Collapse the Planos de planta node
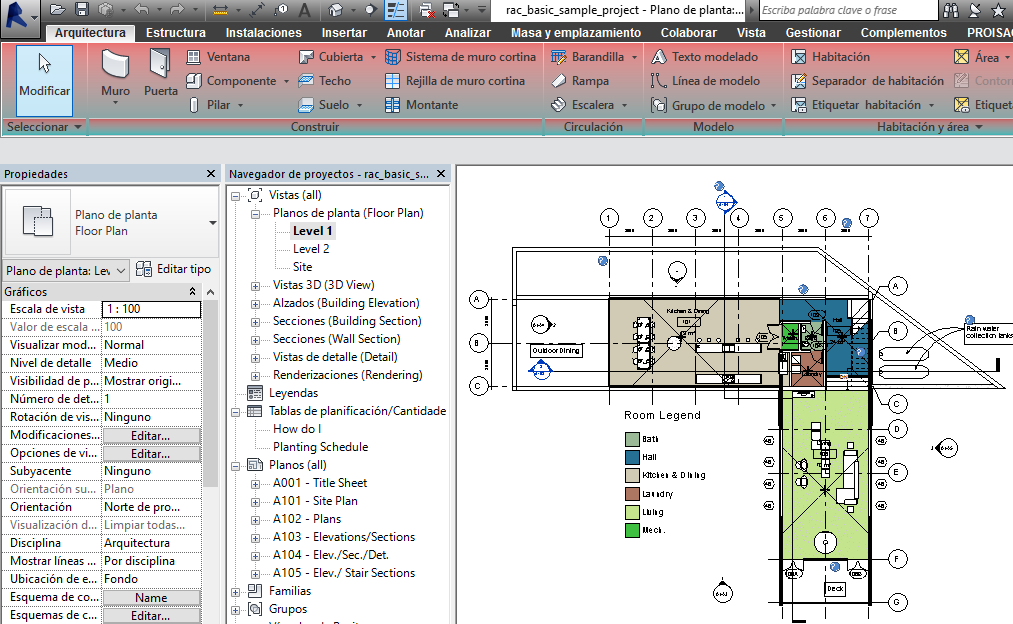The image size is (1013, 624). [255, 213]
